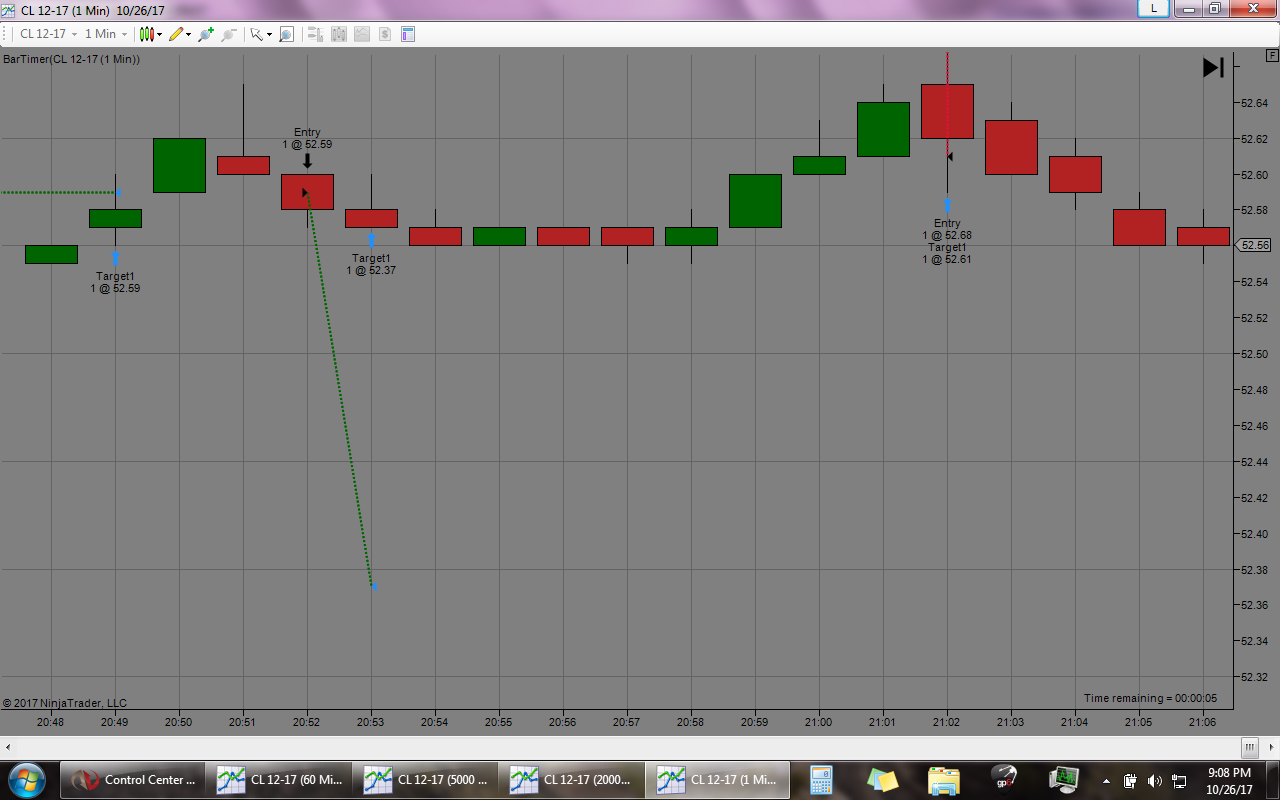This screenshot has height=800, width=1280.
Task: Click the dollar sign toolbar icon
Action: 384,34
